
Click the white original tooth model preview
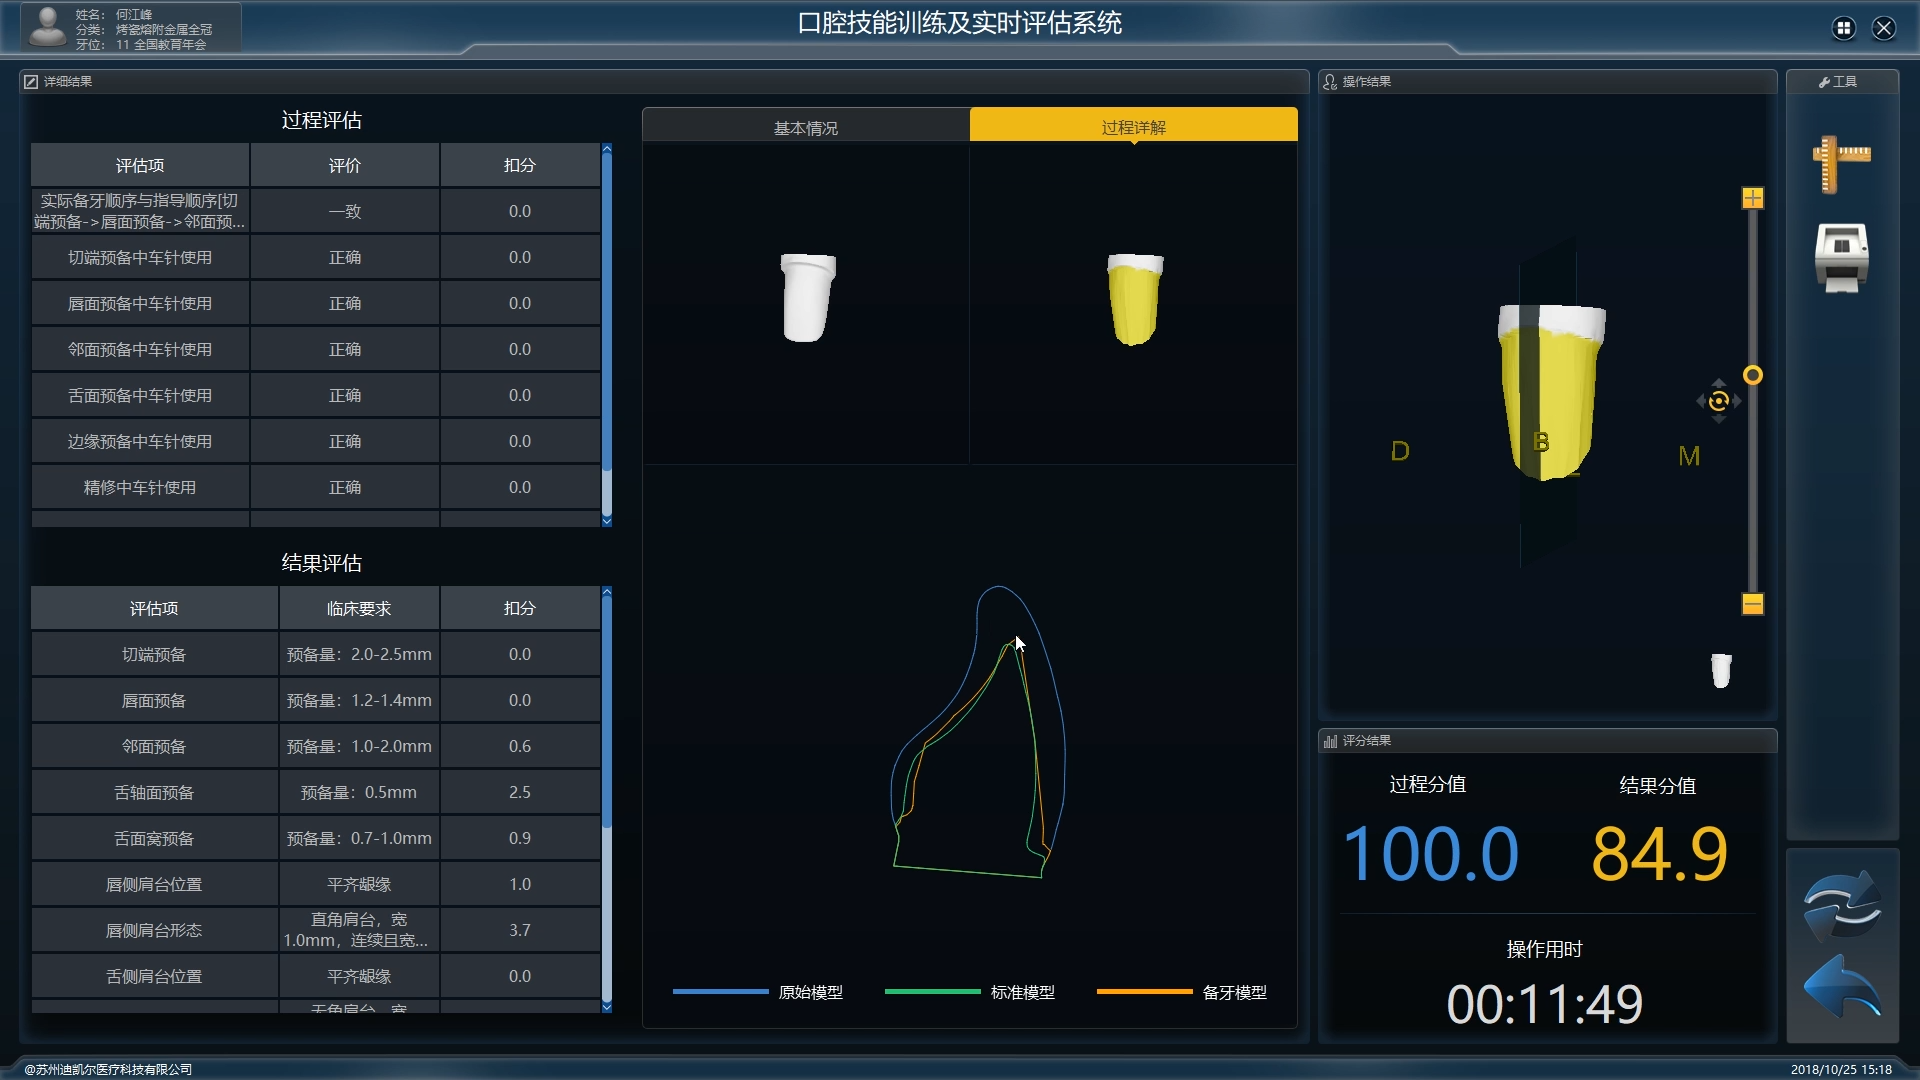[x=807, y=298]
